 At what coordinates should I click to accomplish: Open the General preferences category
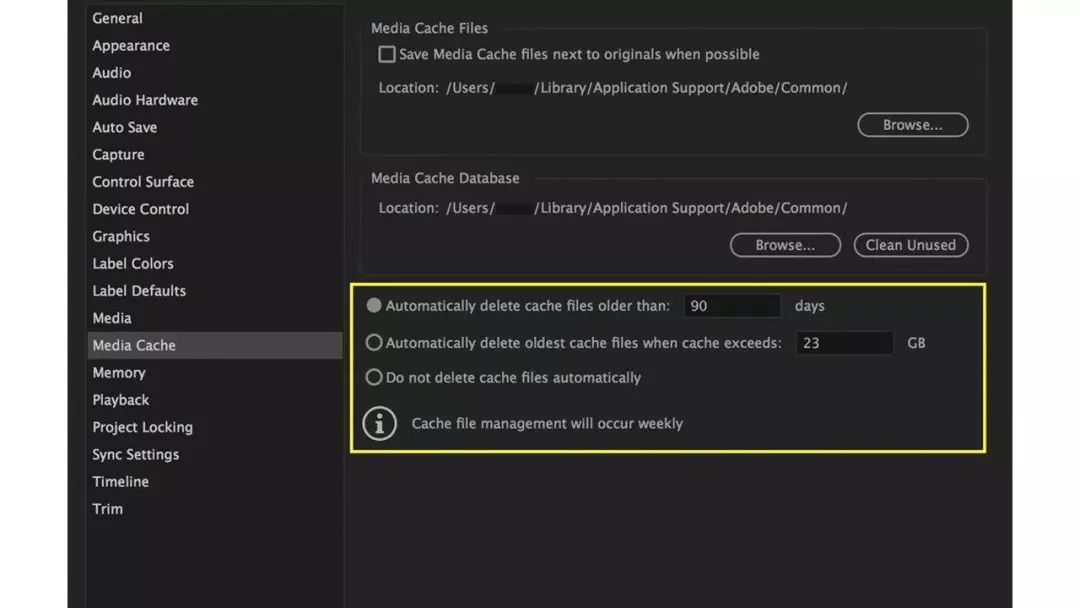[x=118, y=19]
